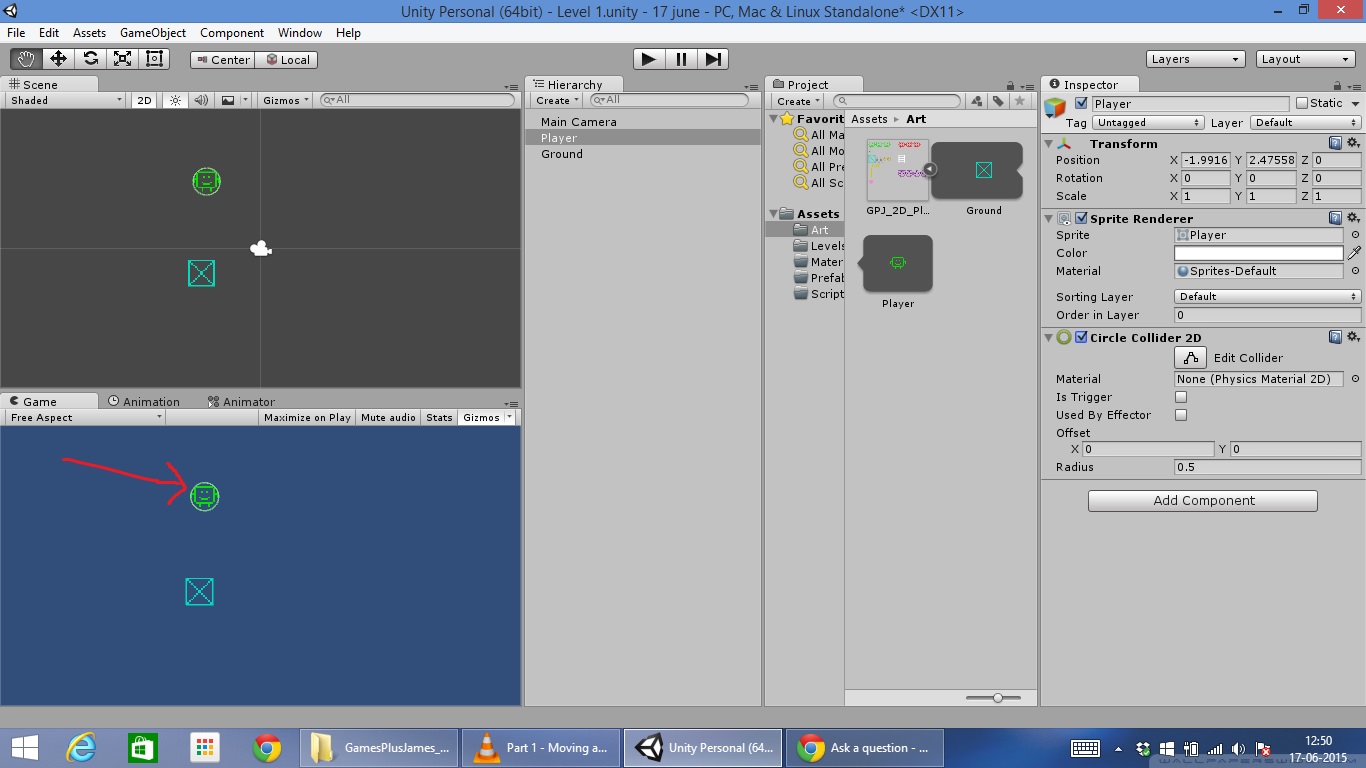Select the Rect transform tool

154,59
